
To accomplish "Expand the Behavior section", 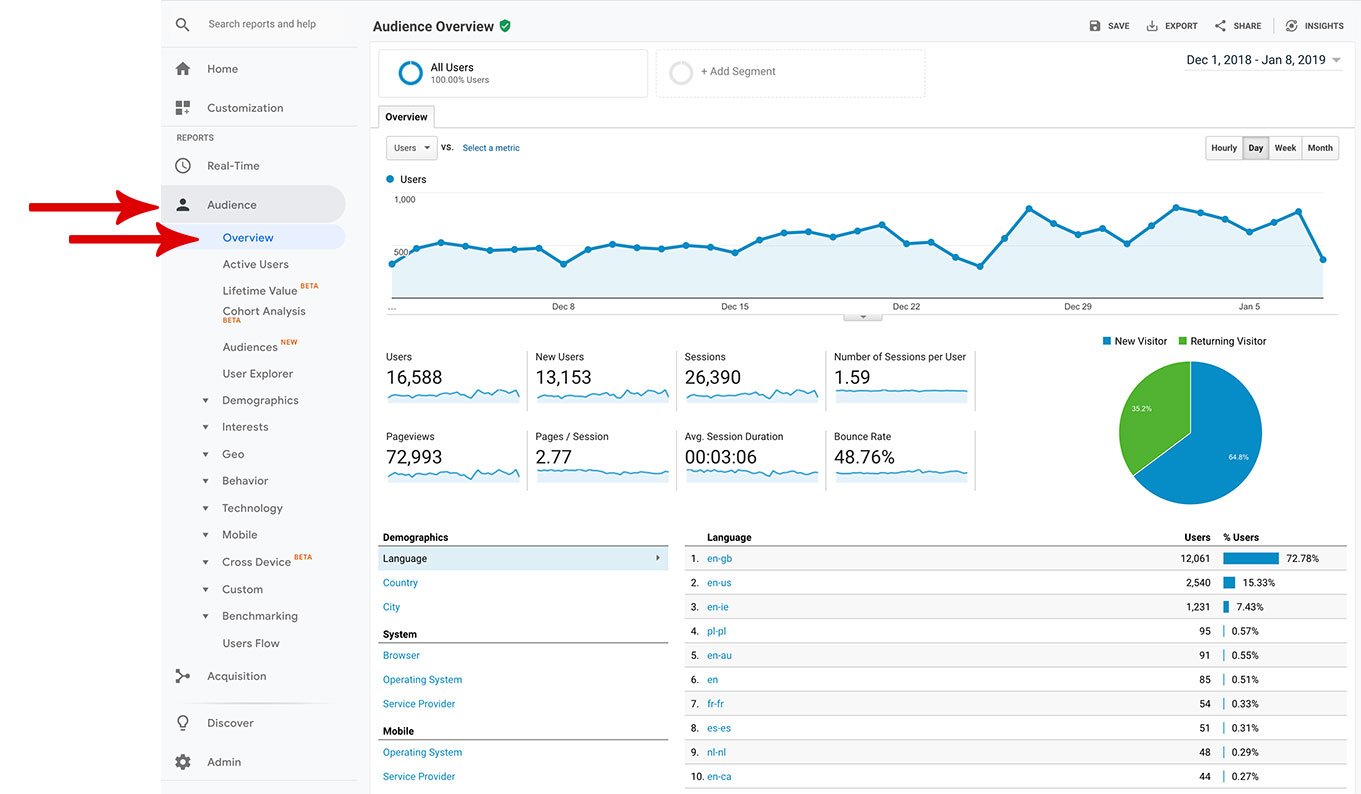I will tap(206, 481).
